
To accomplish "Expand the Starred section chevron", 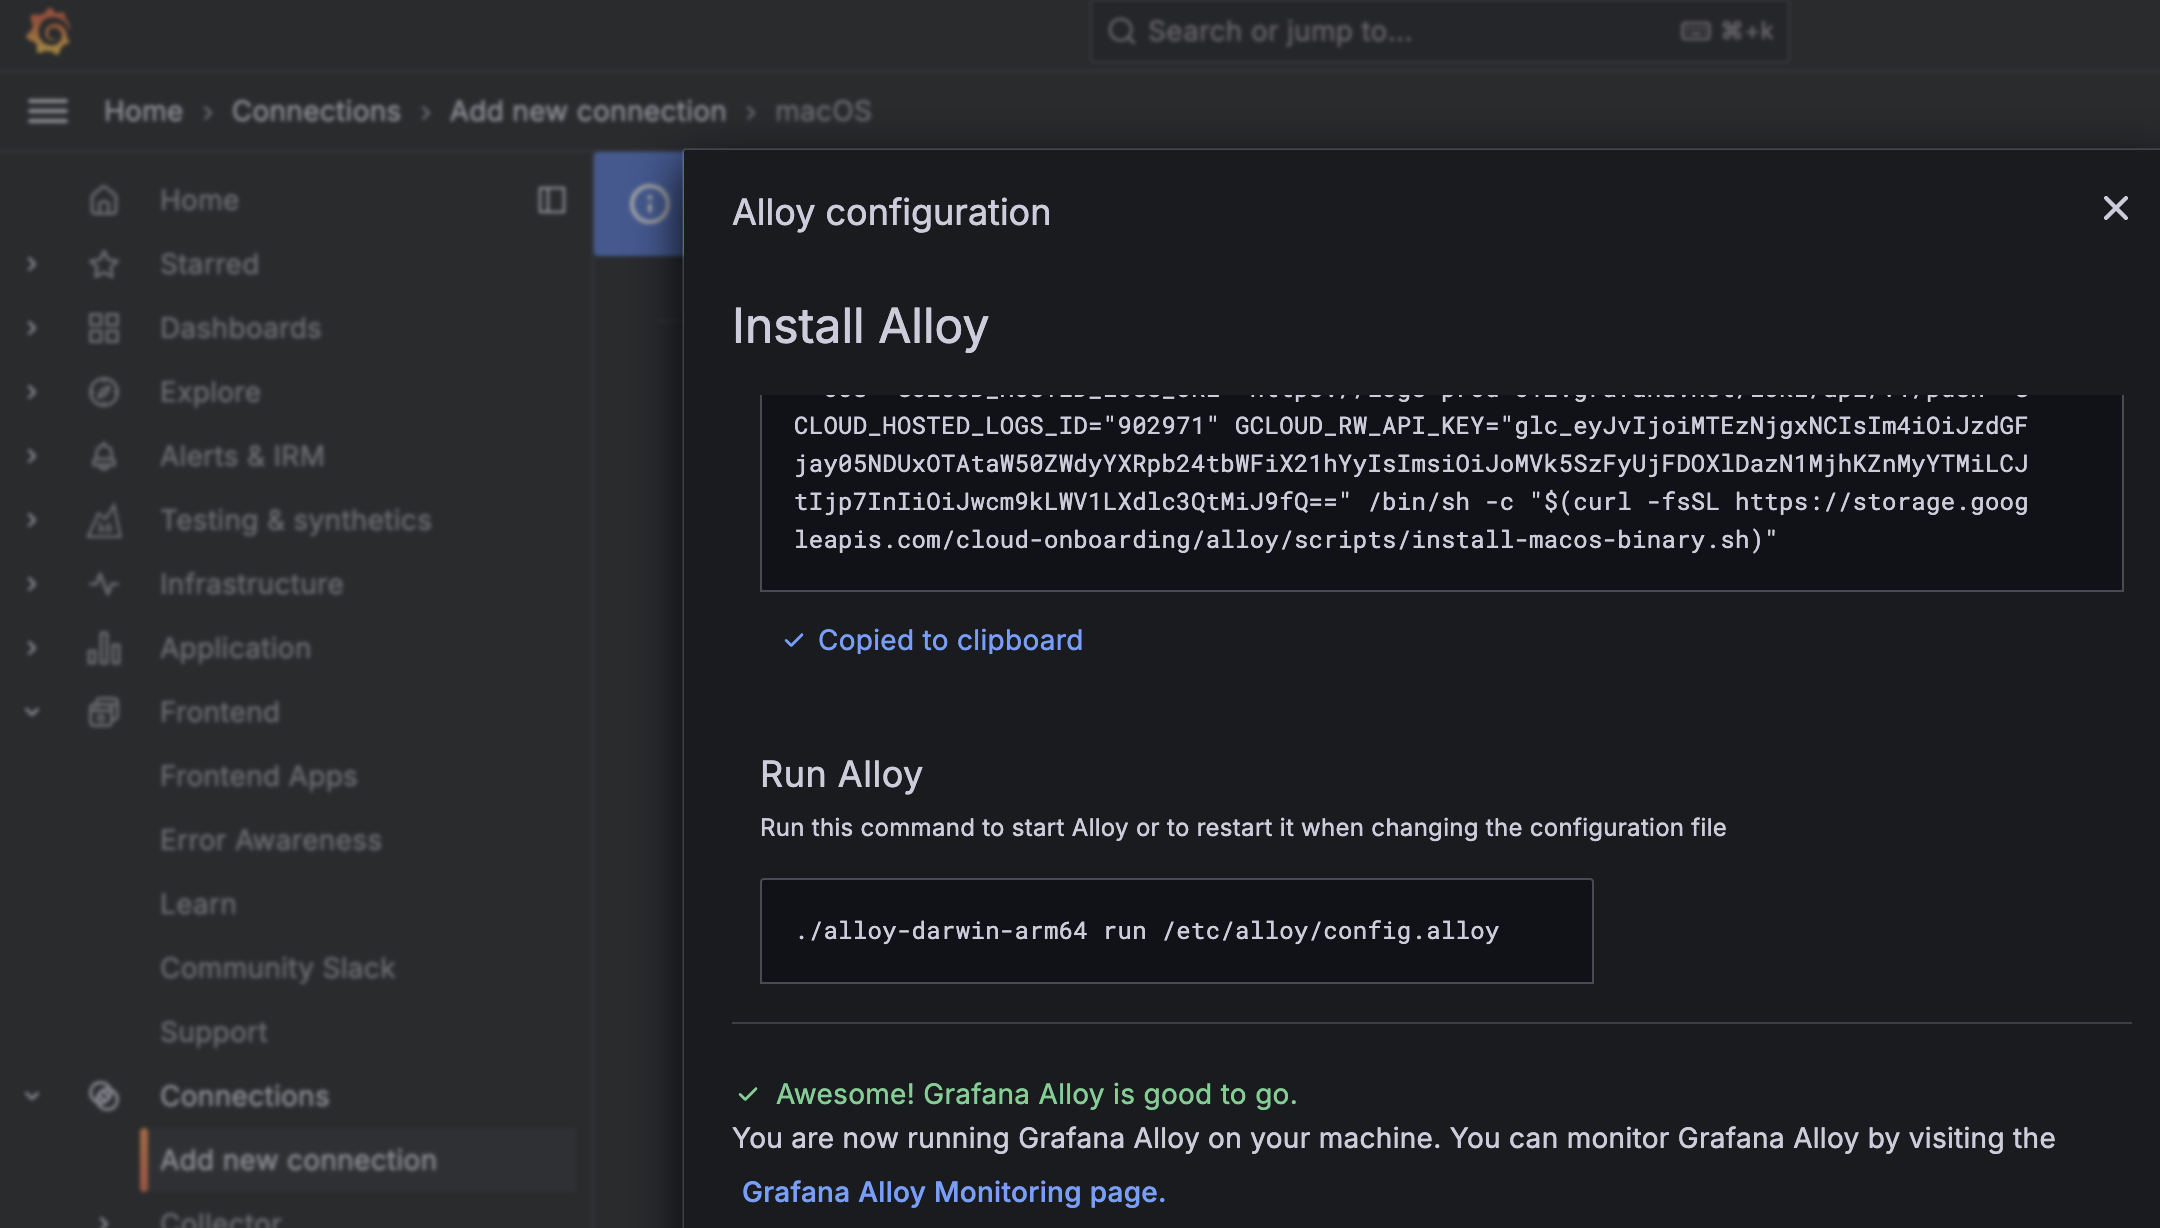I will click(32, 264).
